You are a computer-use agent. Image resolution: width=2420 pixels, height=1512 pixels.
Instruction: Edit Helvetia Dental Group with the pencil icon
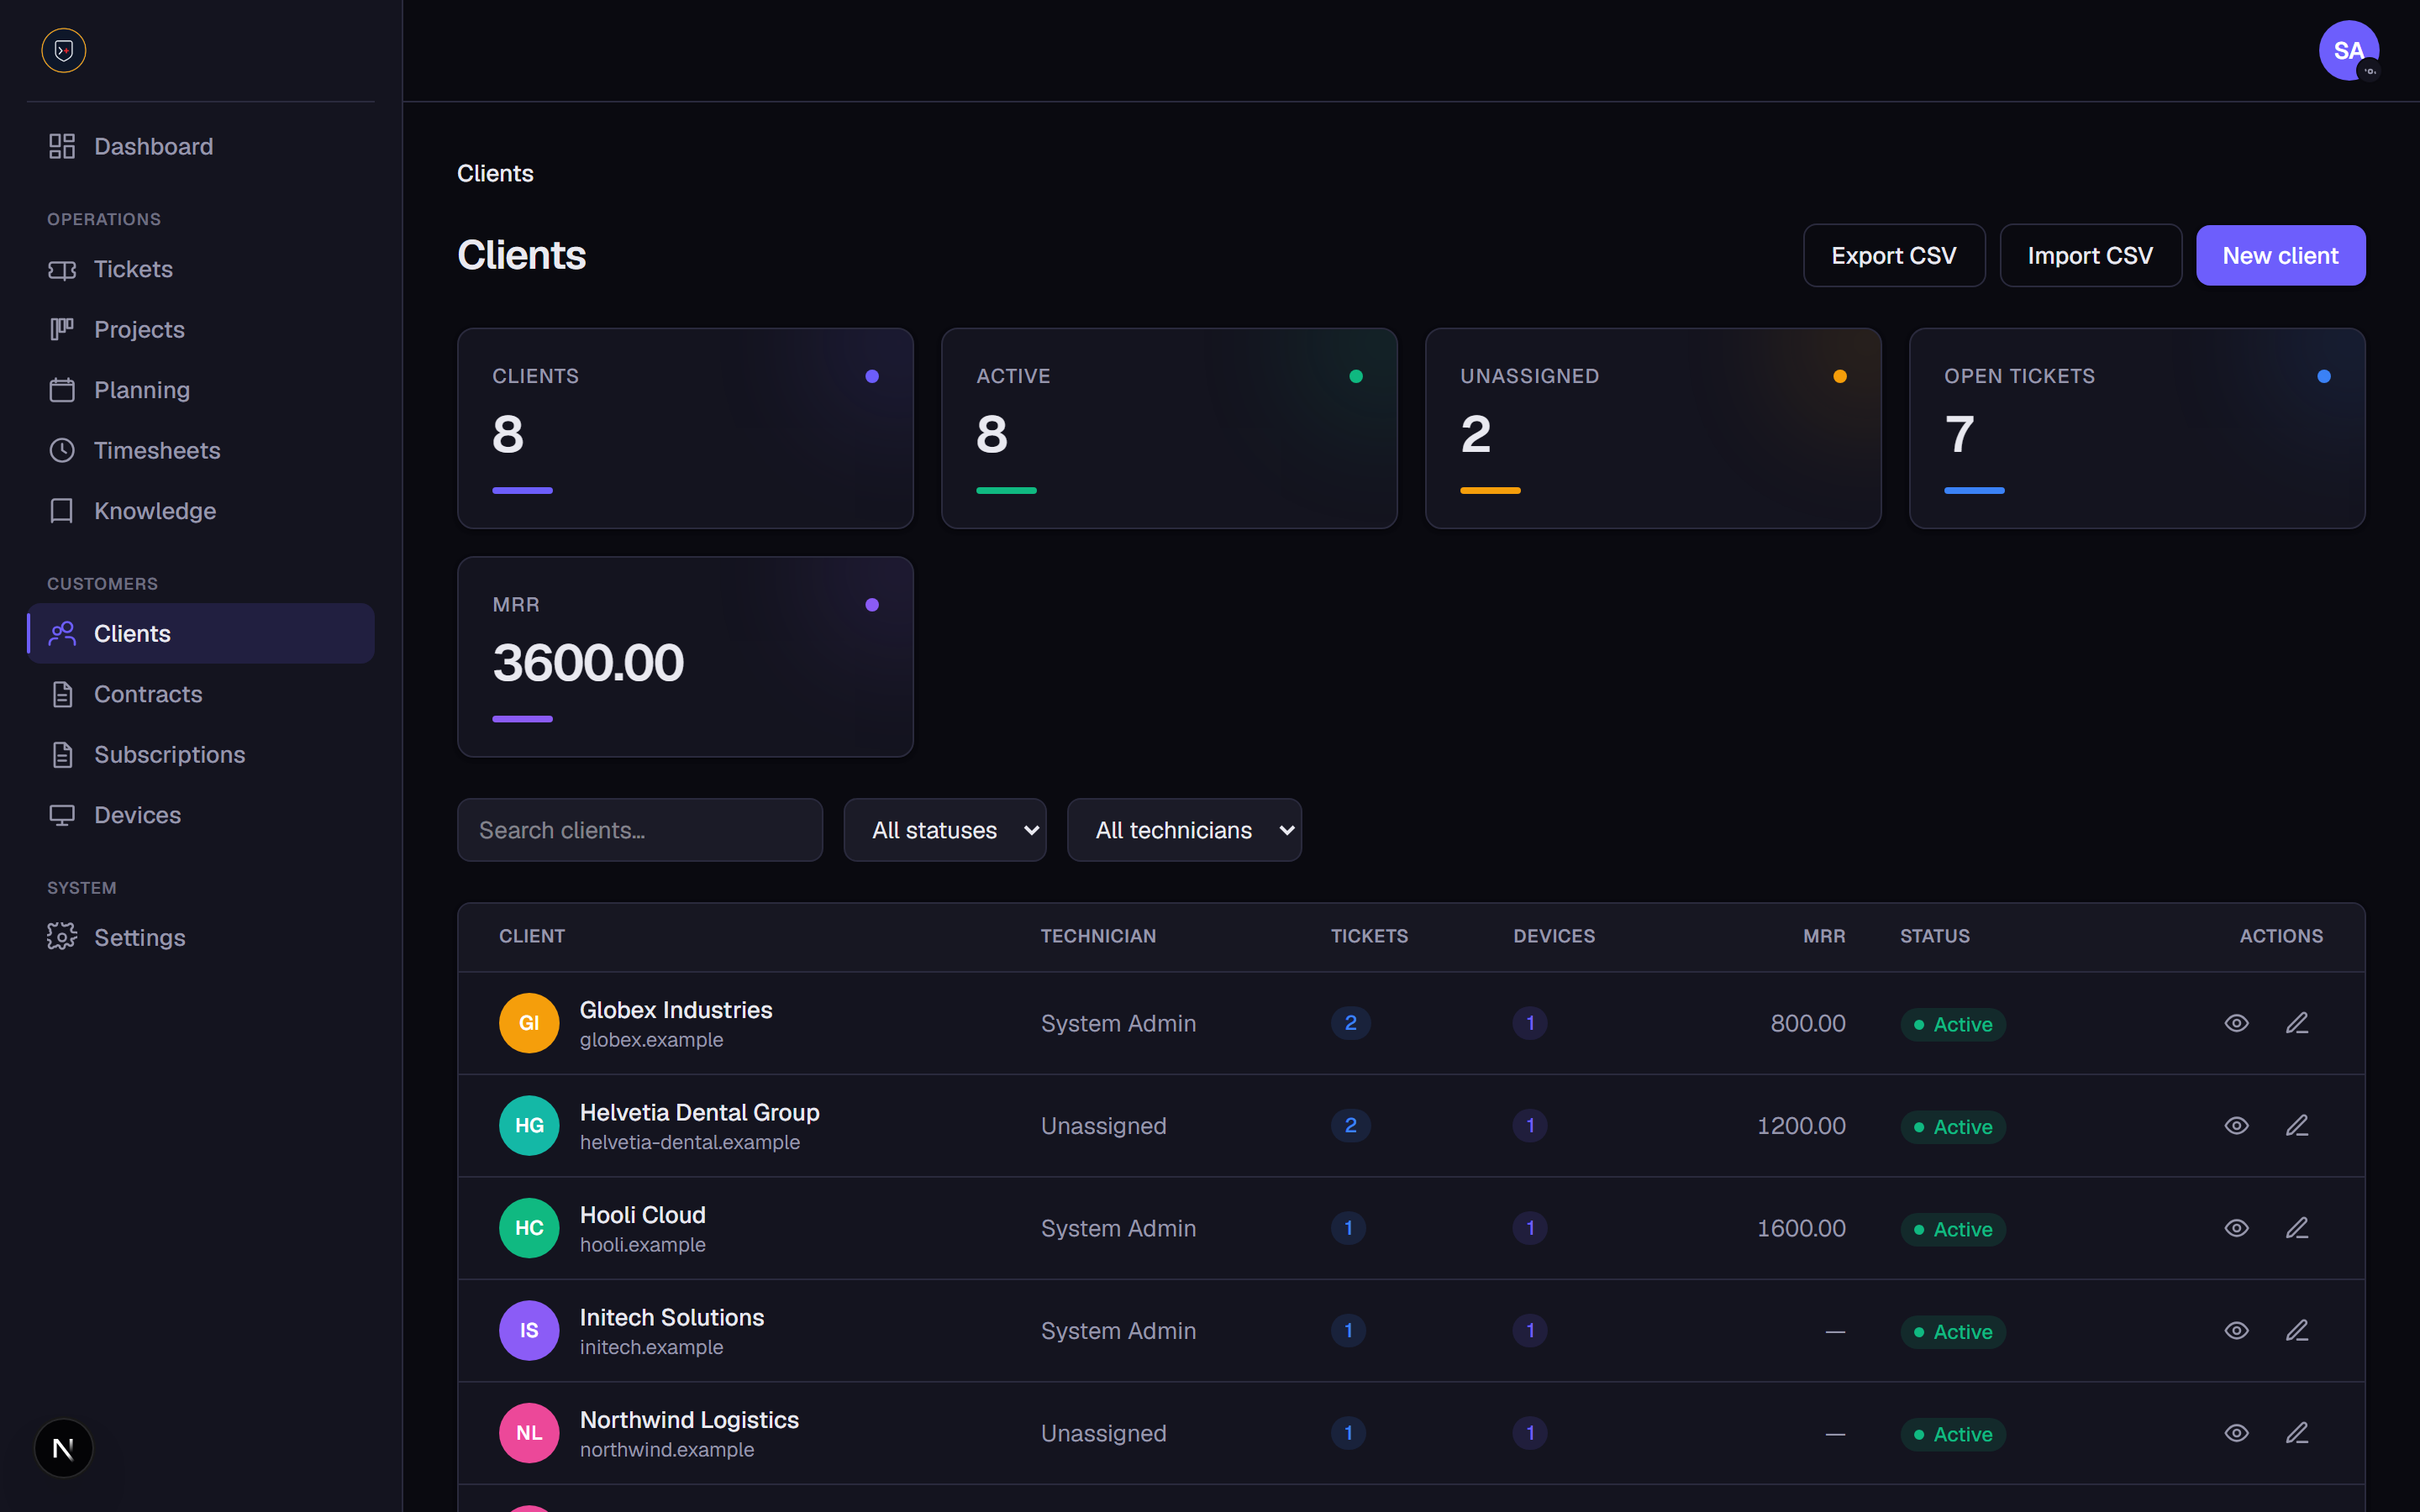pyautogui.click(x=2297, y=1125)
